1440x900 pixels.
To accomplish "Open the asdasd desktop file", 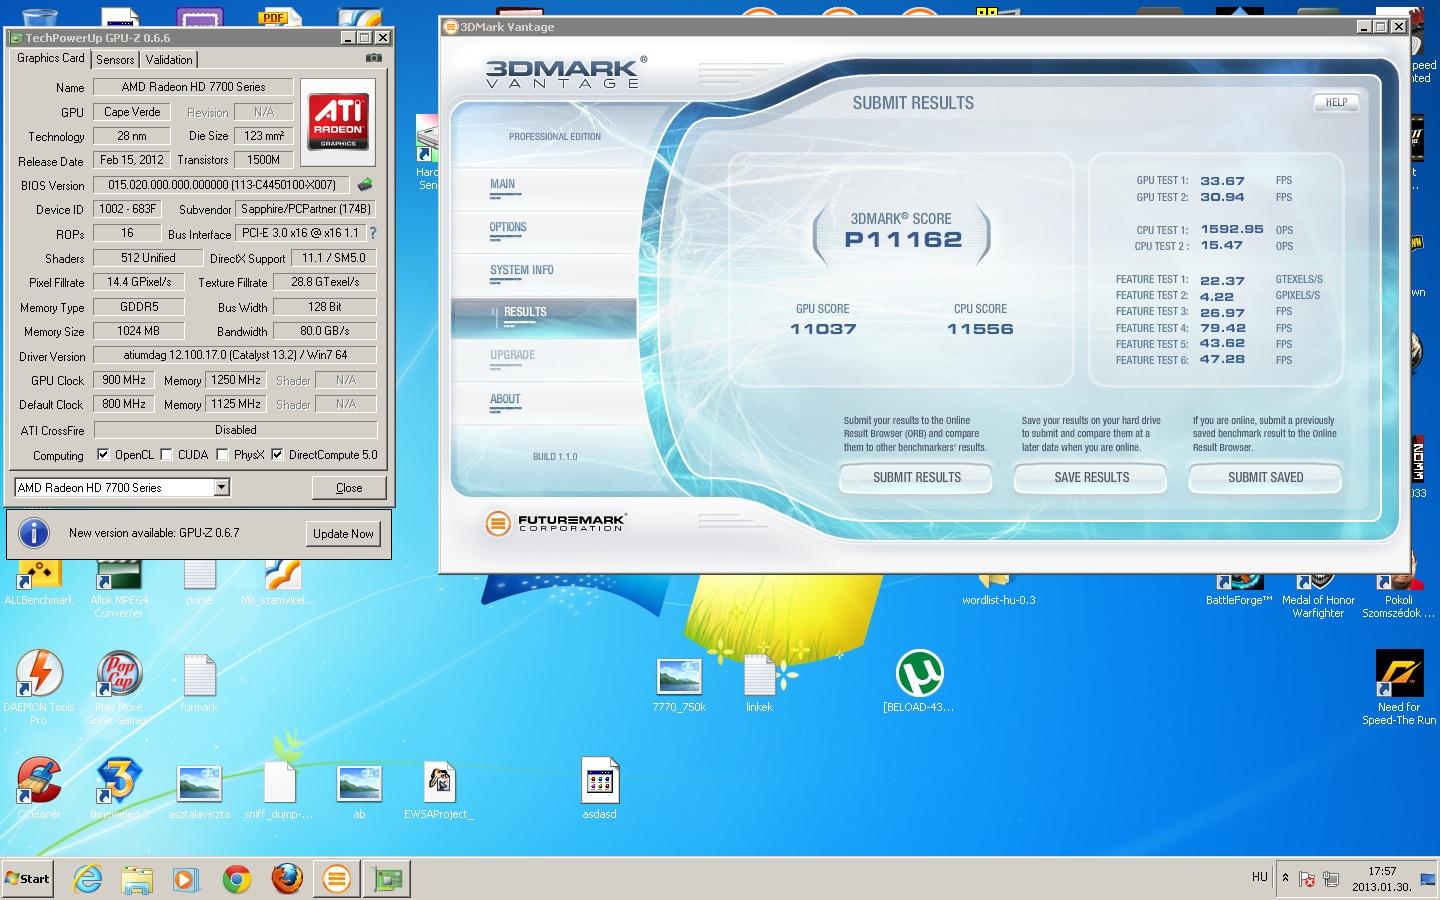I will pyautogui.click(x=599, y=788).
